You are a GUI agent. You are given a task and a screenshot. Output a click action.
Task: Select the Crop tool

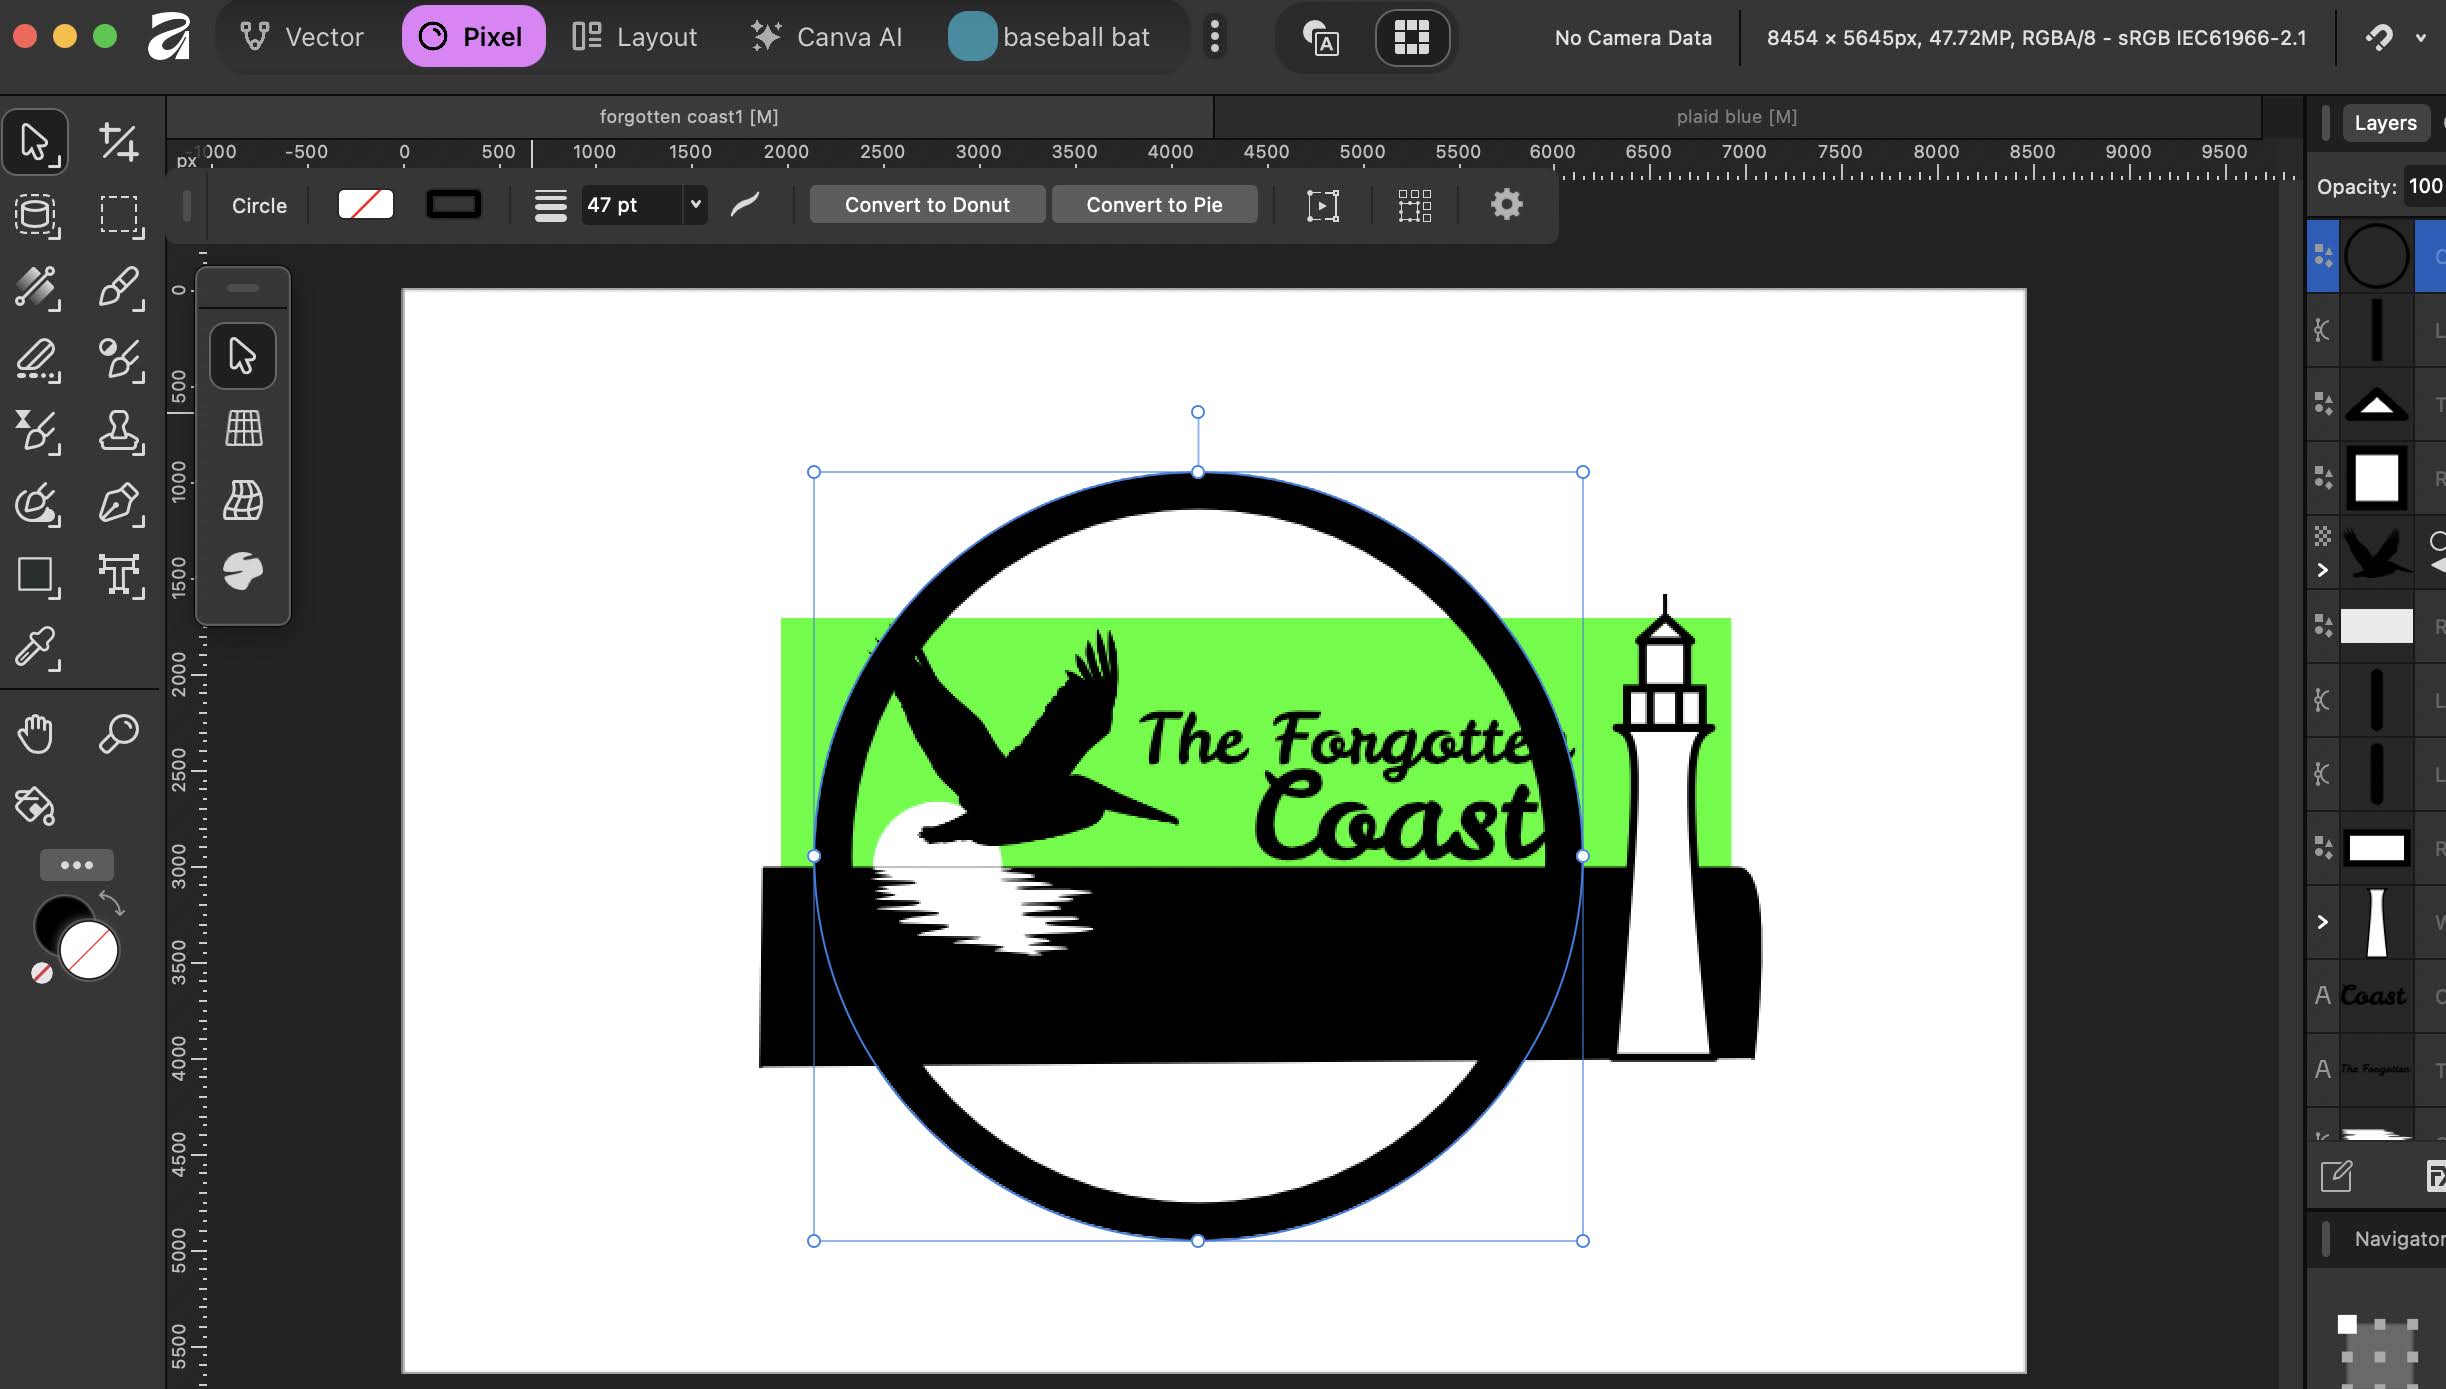point(118,142)
